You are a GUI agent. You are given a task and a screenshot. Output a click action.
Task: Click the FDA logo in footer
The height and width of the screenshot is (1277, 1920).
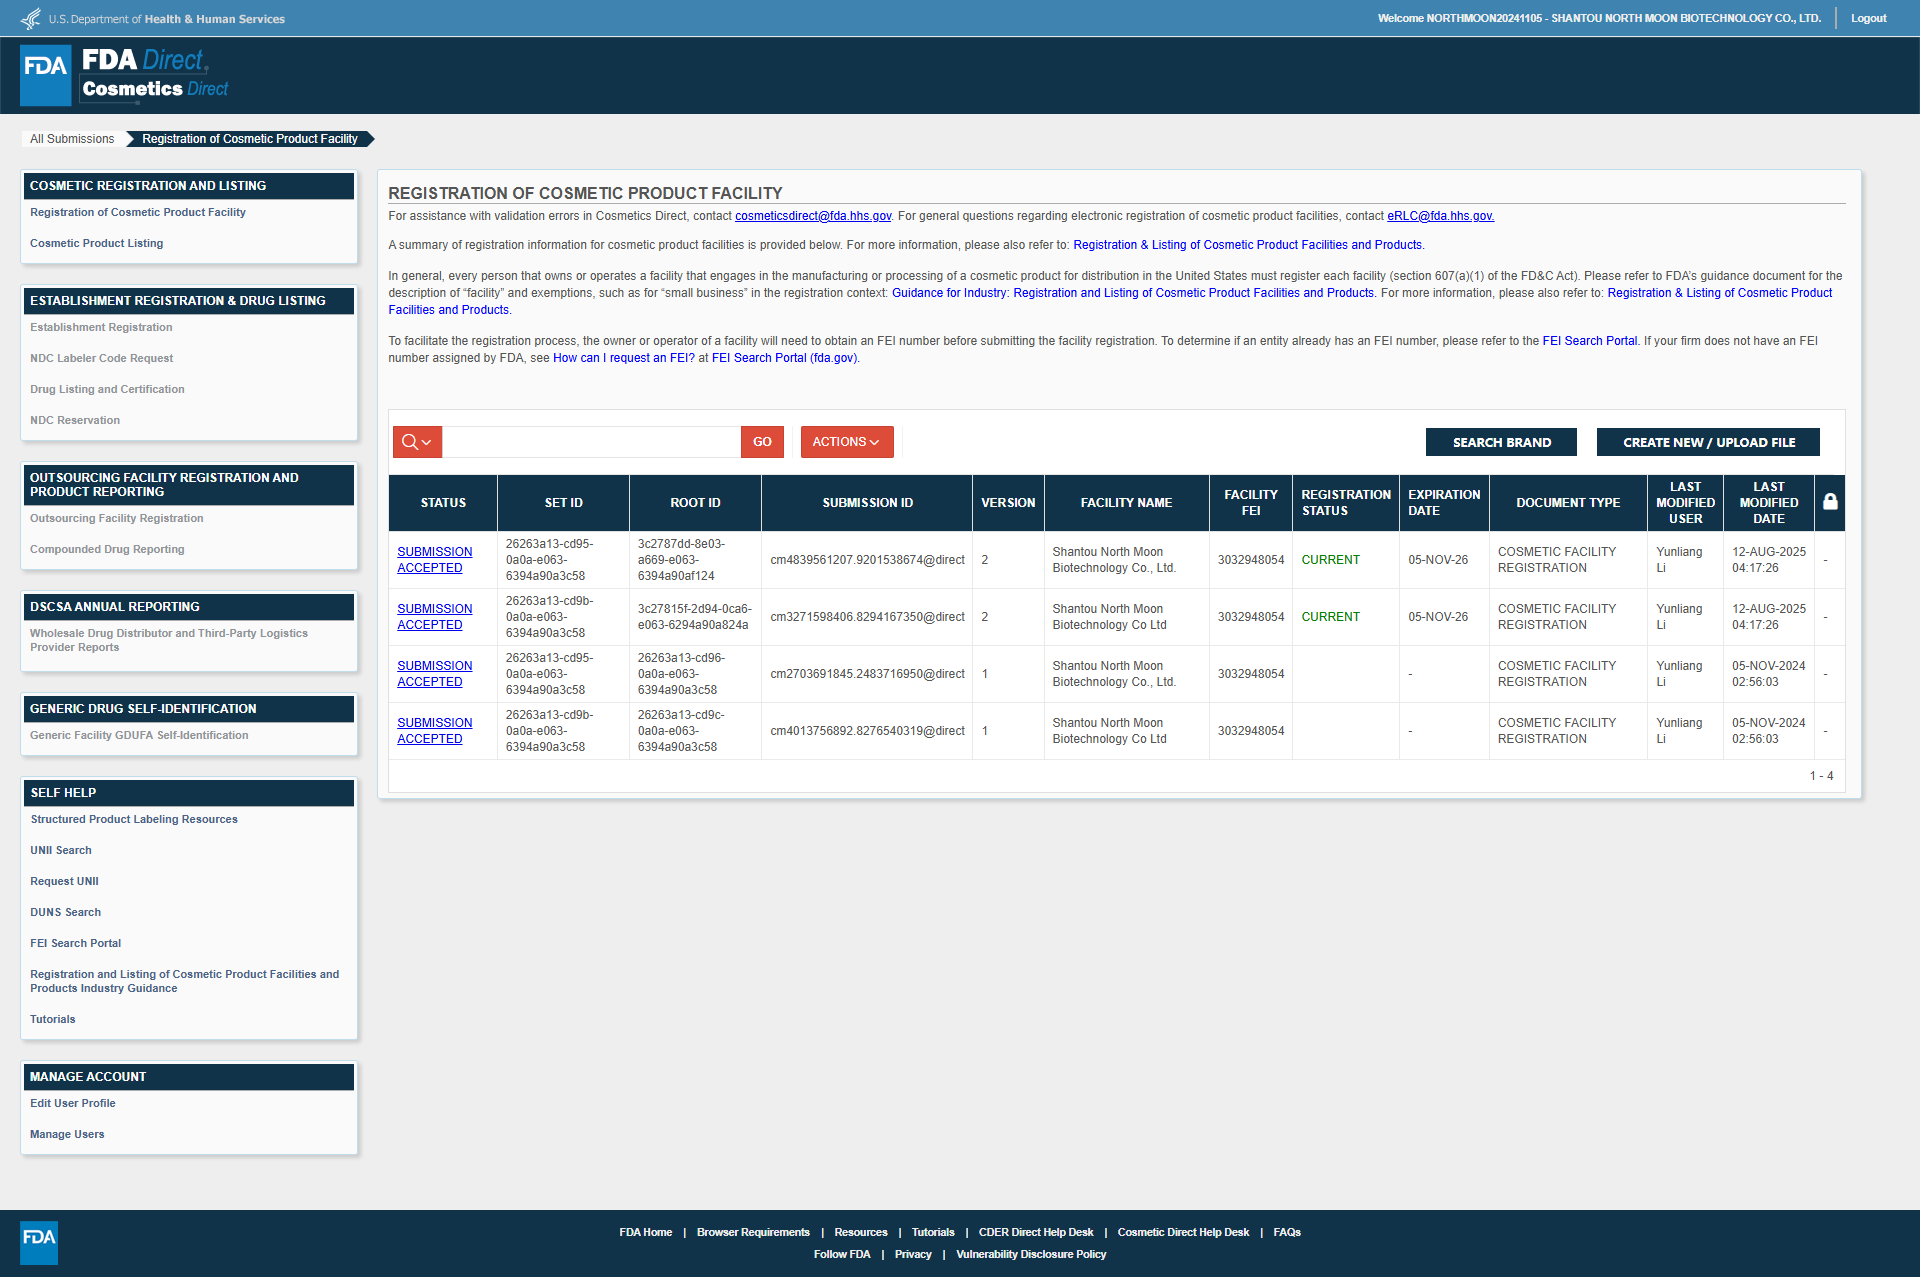coord(39,1242)
